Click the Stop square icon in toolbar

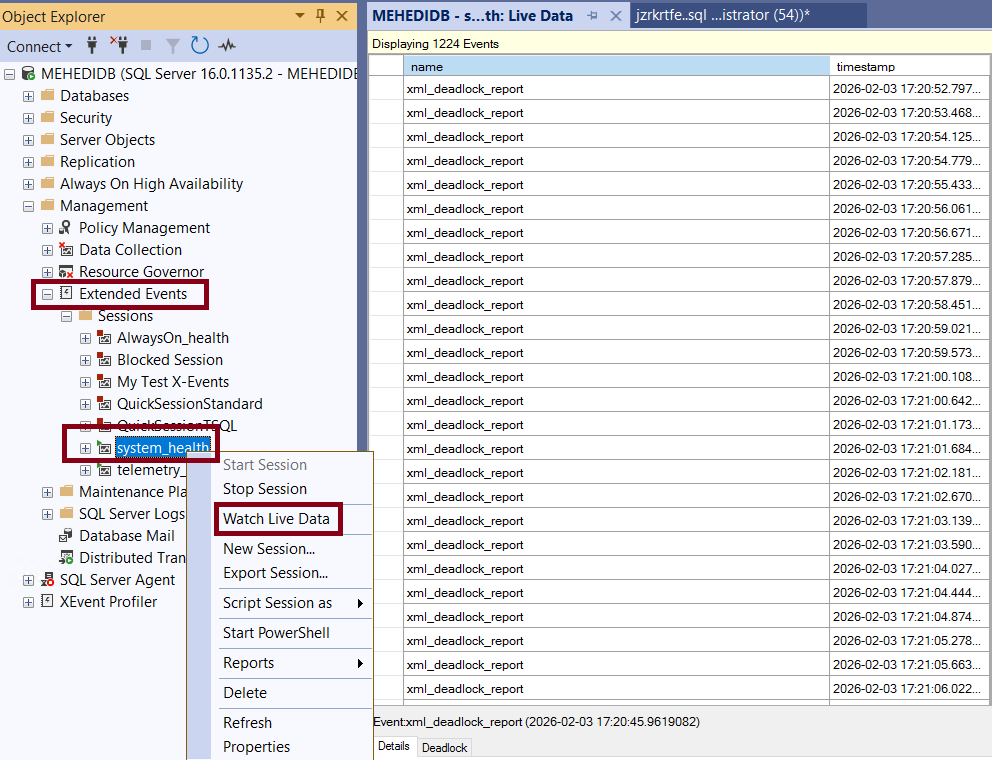(146, 46)
